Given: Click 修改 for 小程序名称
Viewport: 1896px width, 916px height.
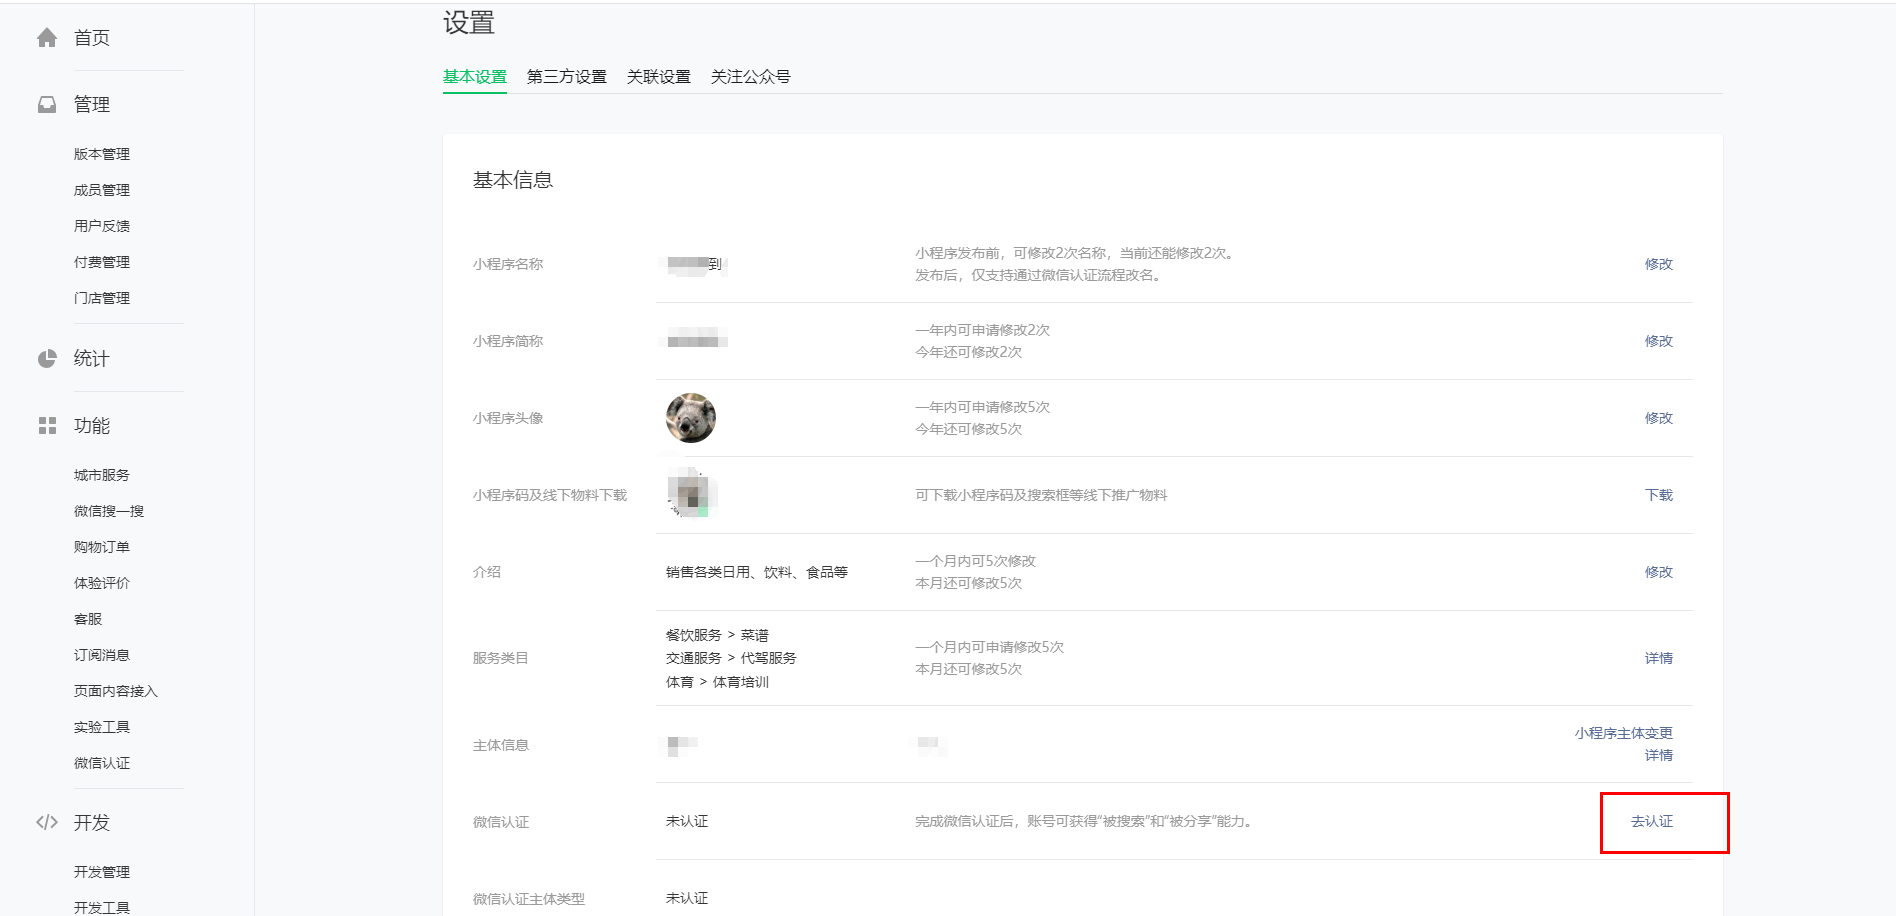Looking at the screenshot, I should pyautogui.click(x=1658, y=264).
